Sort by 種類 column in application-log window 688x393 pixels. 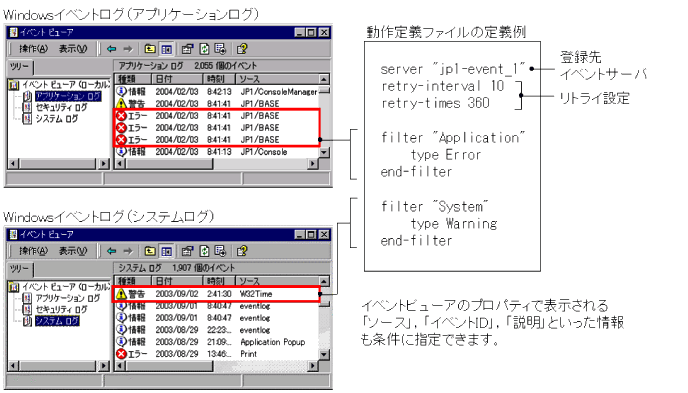(133, 79)
